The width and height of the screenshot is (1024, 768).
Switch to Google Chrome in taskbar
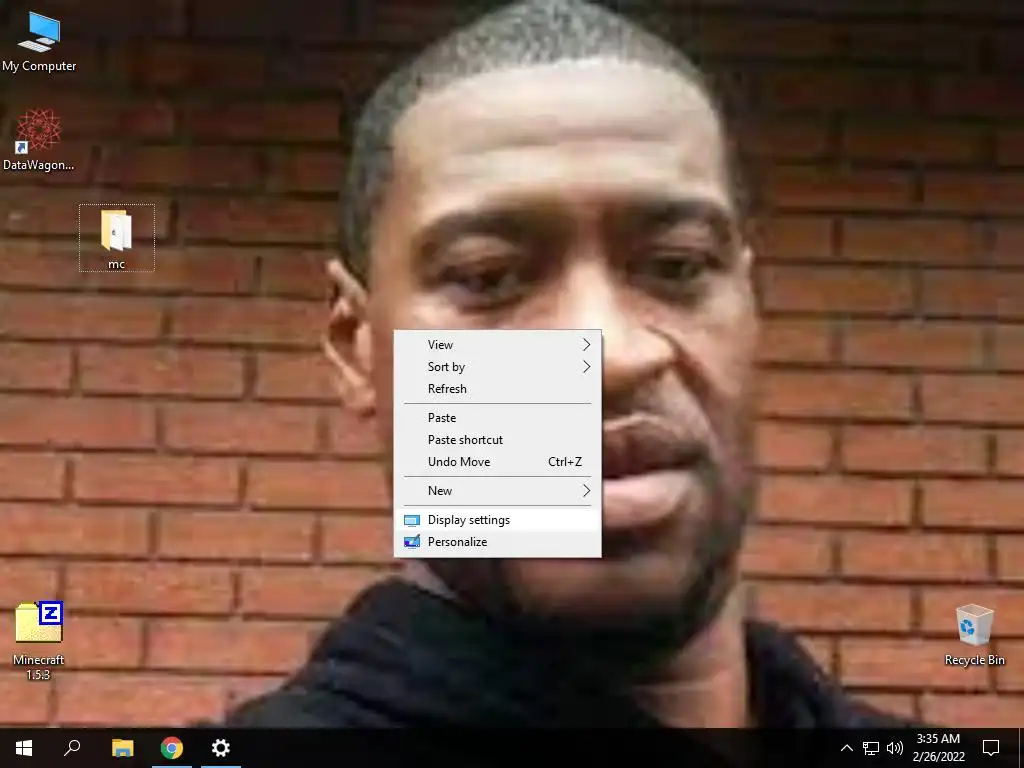172,748
